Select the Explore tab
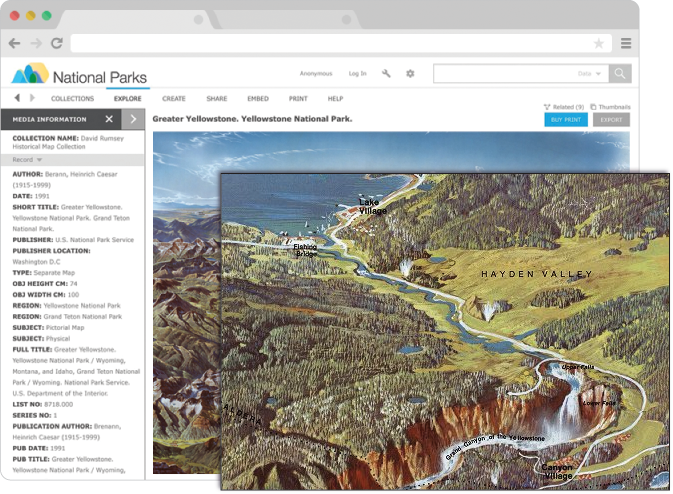 click(x=127, y=98)
